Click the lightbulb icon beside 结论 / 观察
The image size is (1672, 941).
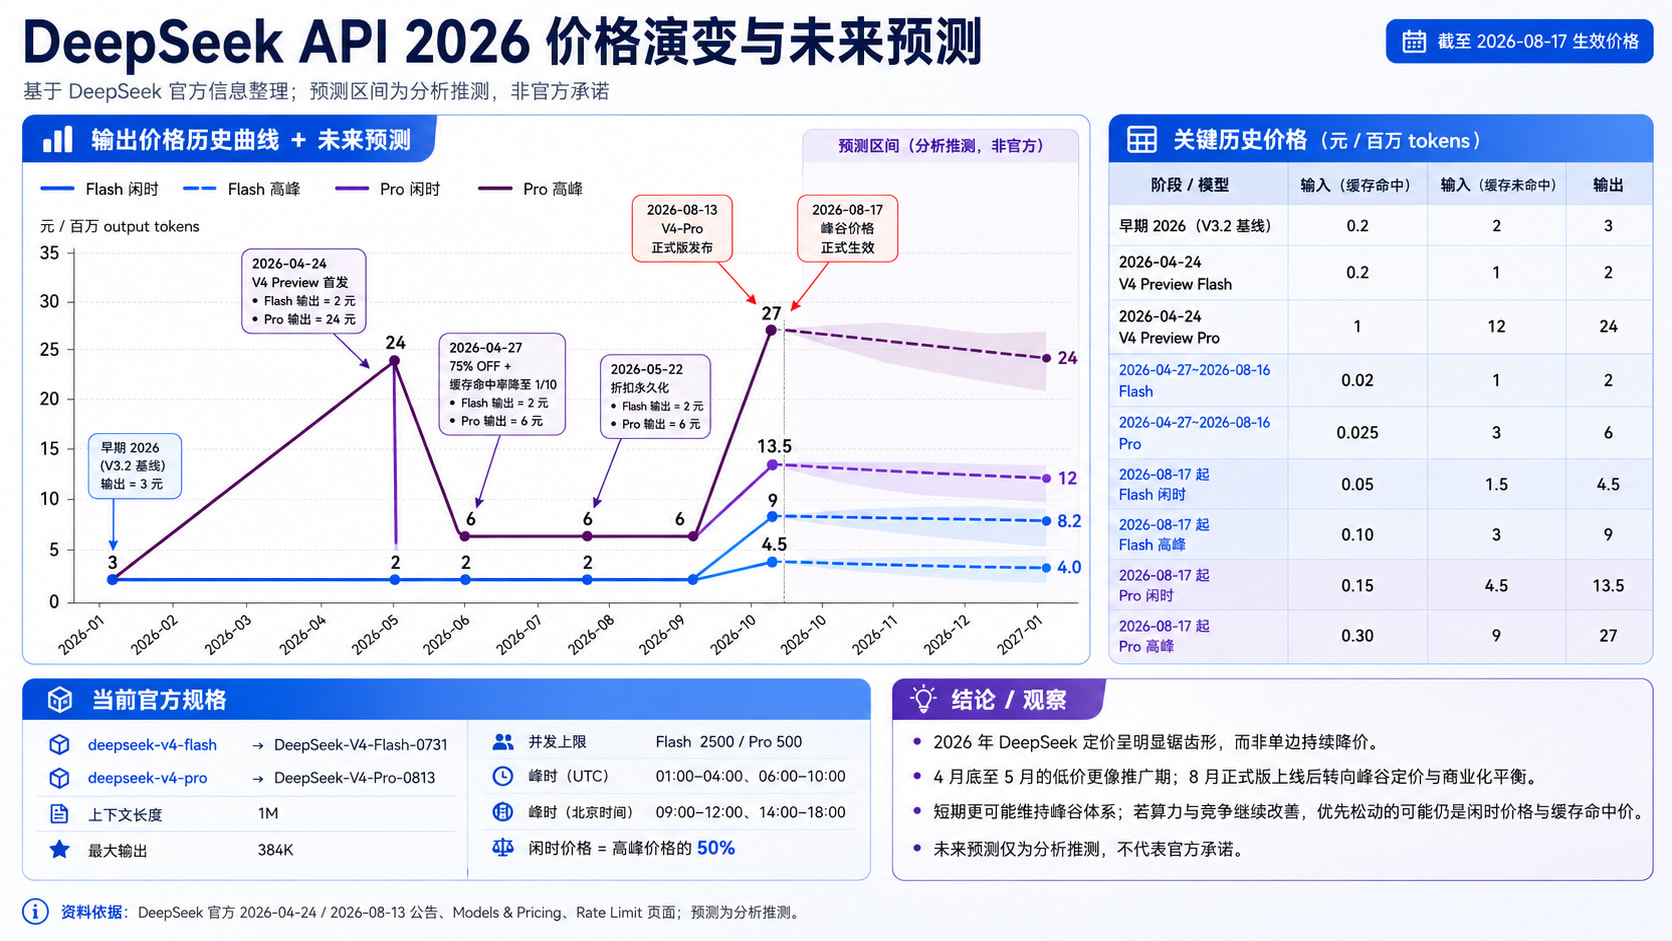tap(923, 699)
